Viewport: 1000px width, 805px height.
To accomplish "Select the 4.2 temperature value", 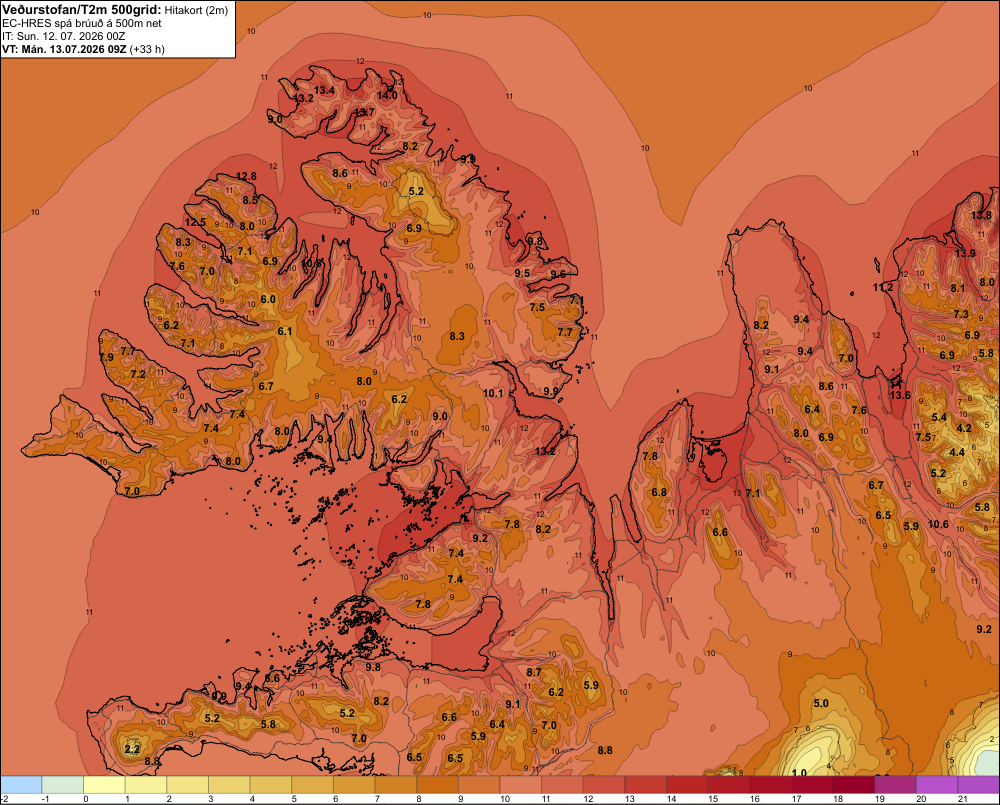I will click(x=964, y=428).
